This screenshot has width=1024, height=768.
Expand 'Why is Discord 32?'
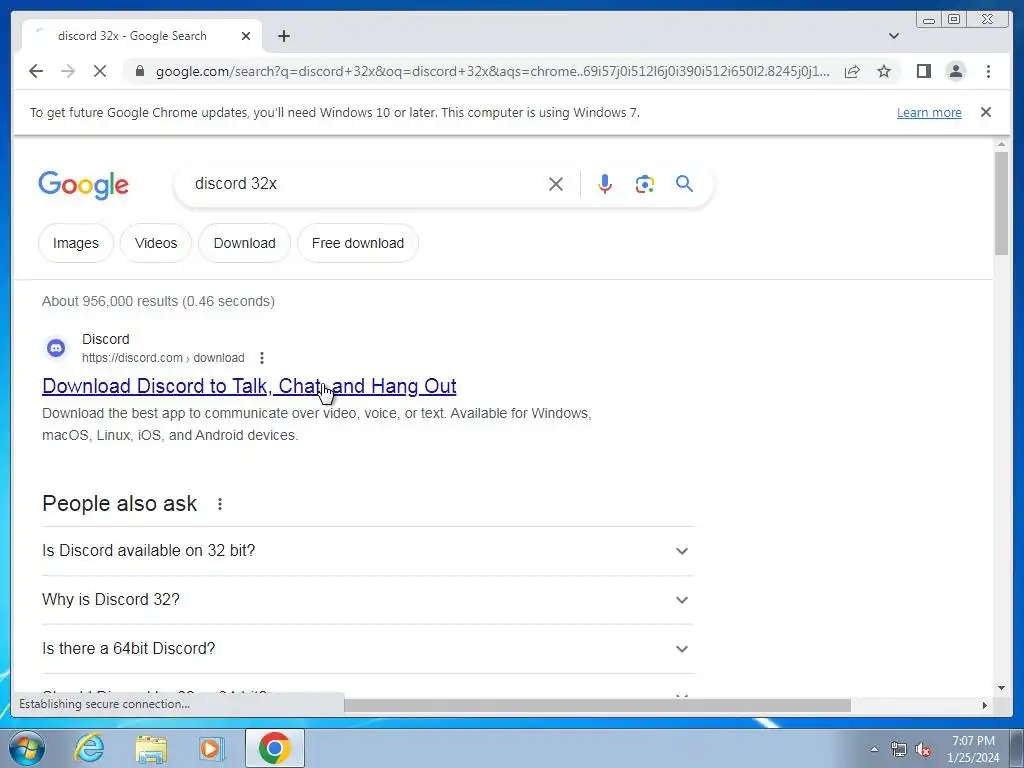pyautogui.click(x=368, y=600)
